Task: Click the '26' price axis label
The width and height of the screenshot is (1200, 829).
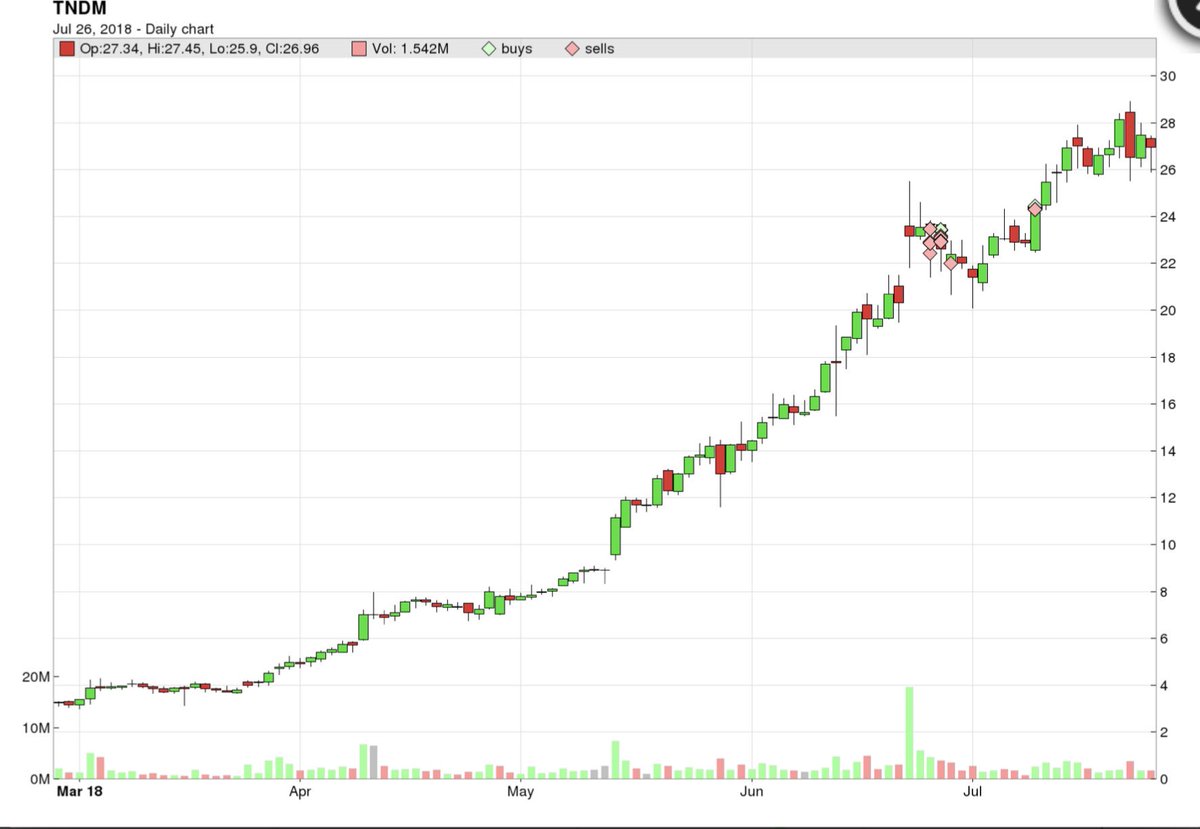Action: point(1167,170)
